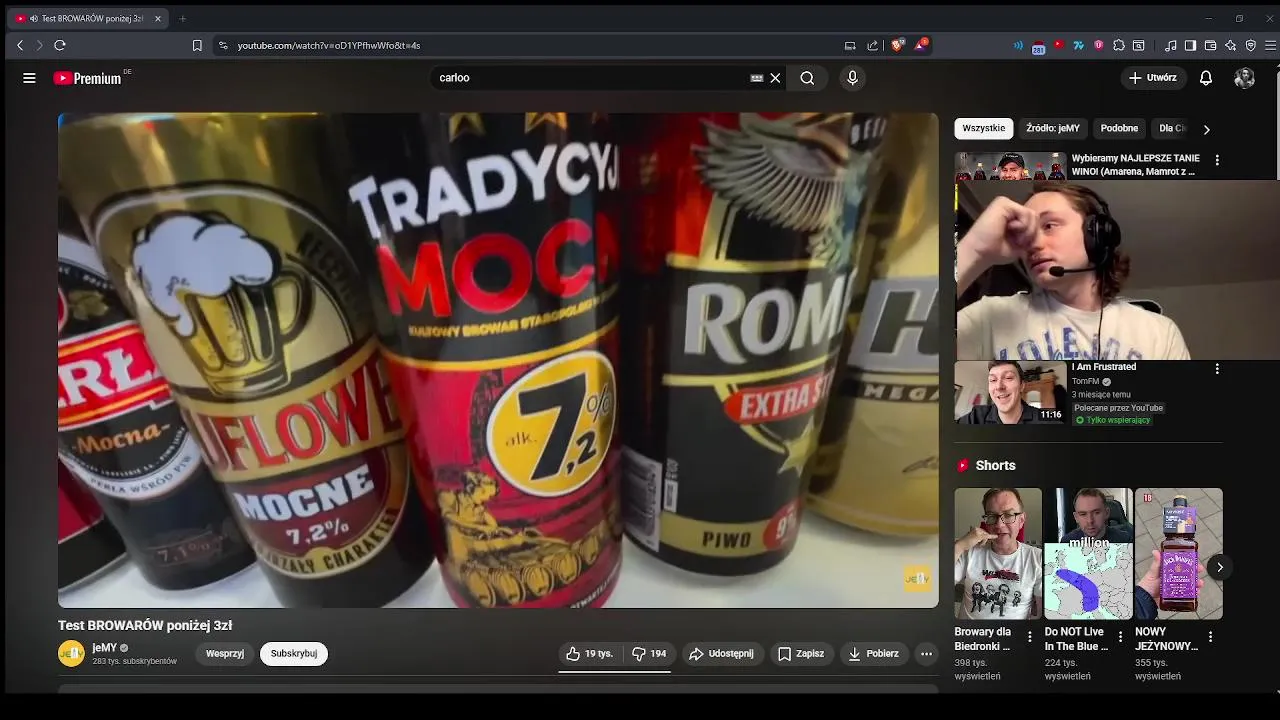Image resolution: width=1280 pixels, height=720 pixels.
Task: Open the I Am Frustrated video thumbnail
Action: [x=1010, y=392]
